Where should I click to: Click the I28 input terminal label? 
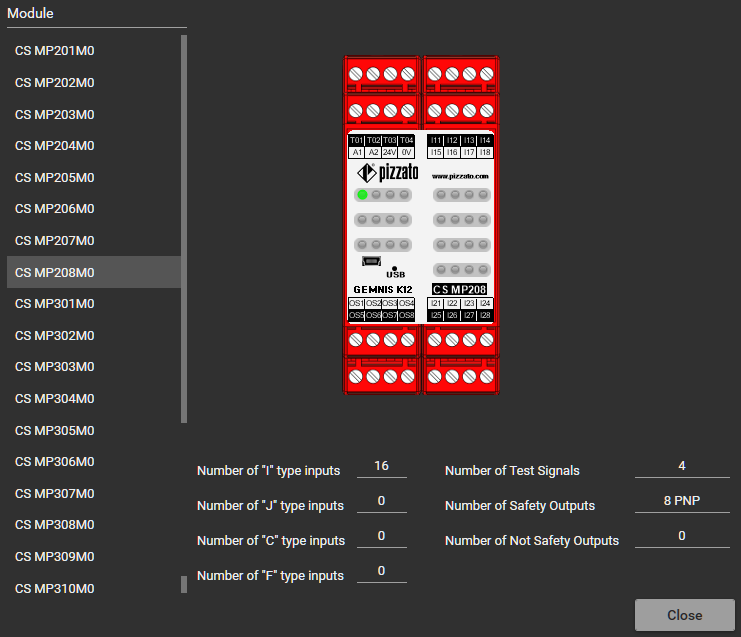485,315
